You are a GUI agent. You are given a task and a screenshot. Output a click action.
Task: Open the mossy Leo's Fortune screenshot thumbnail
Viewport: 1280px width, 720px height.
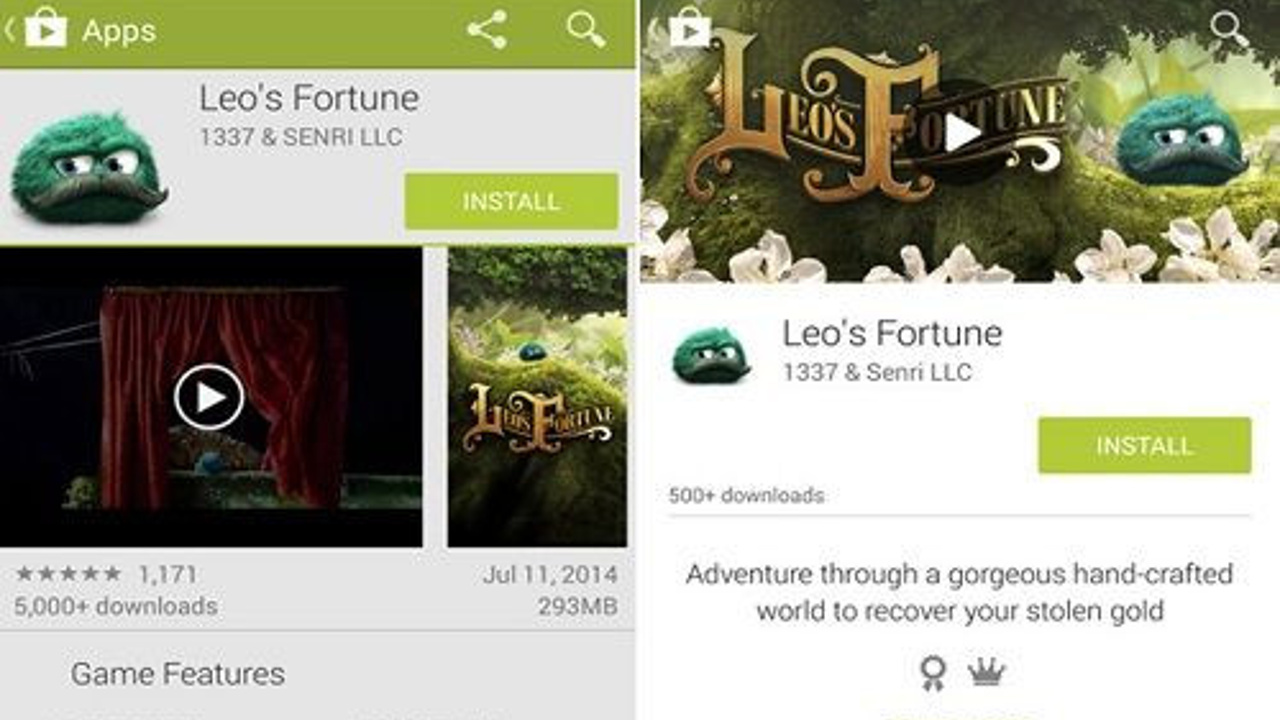[537, 397]
